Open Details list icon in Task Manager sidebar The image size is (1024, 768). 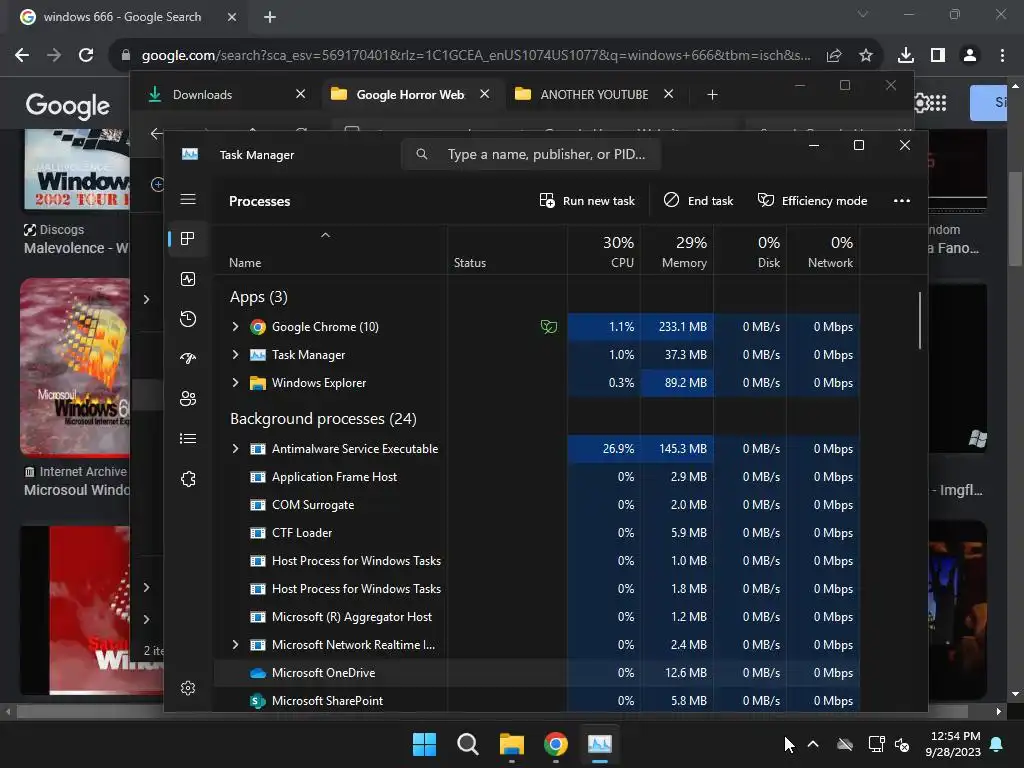188,438
